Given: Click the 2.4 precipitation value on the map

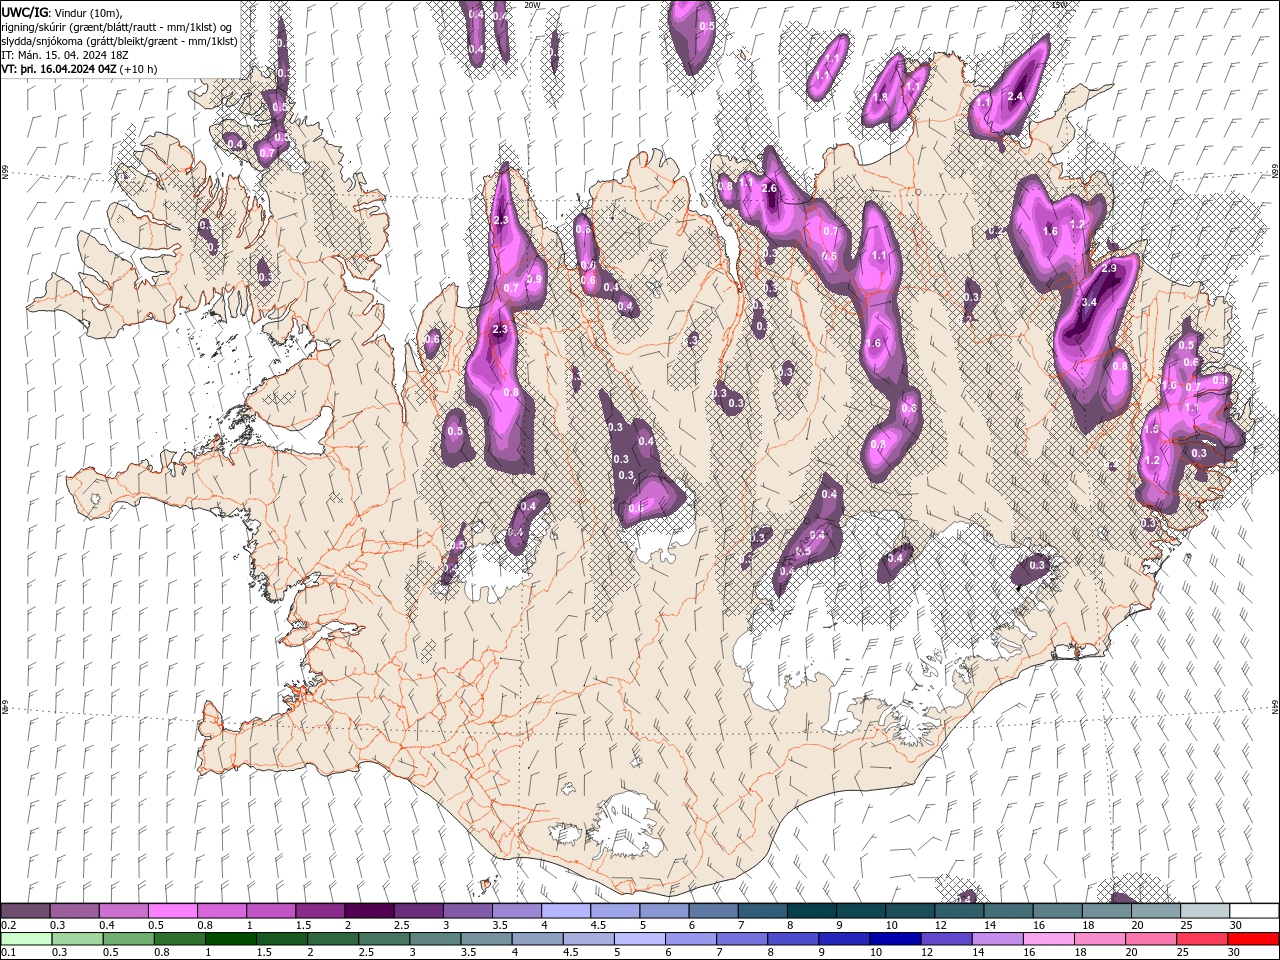Looking at the screenshot, I should [1015, 96].
